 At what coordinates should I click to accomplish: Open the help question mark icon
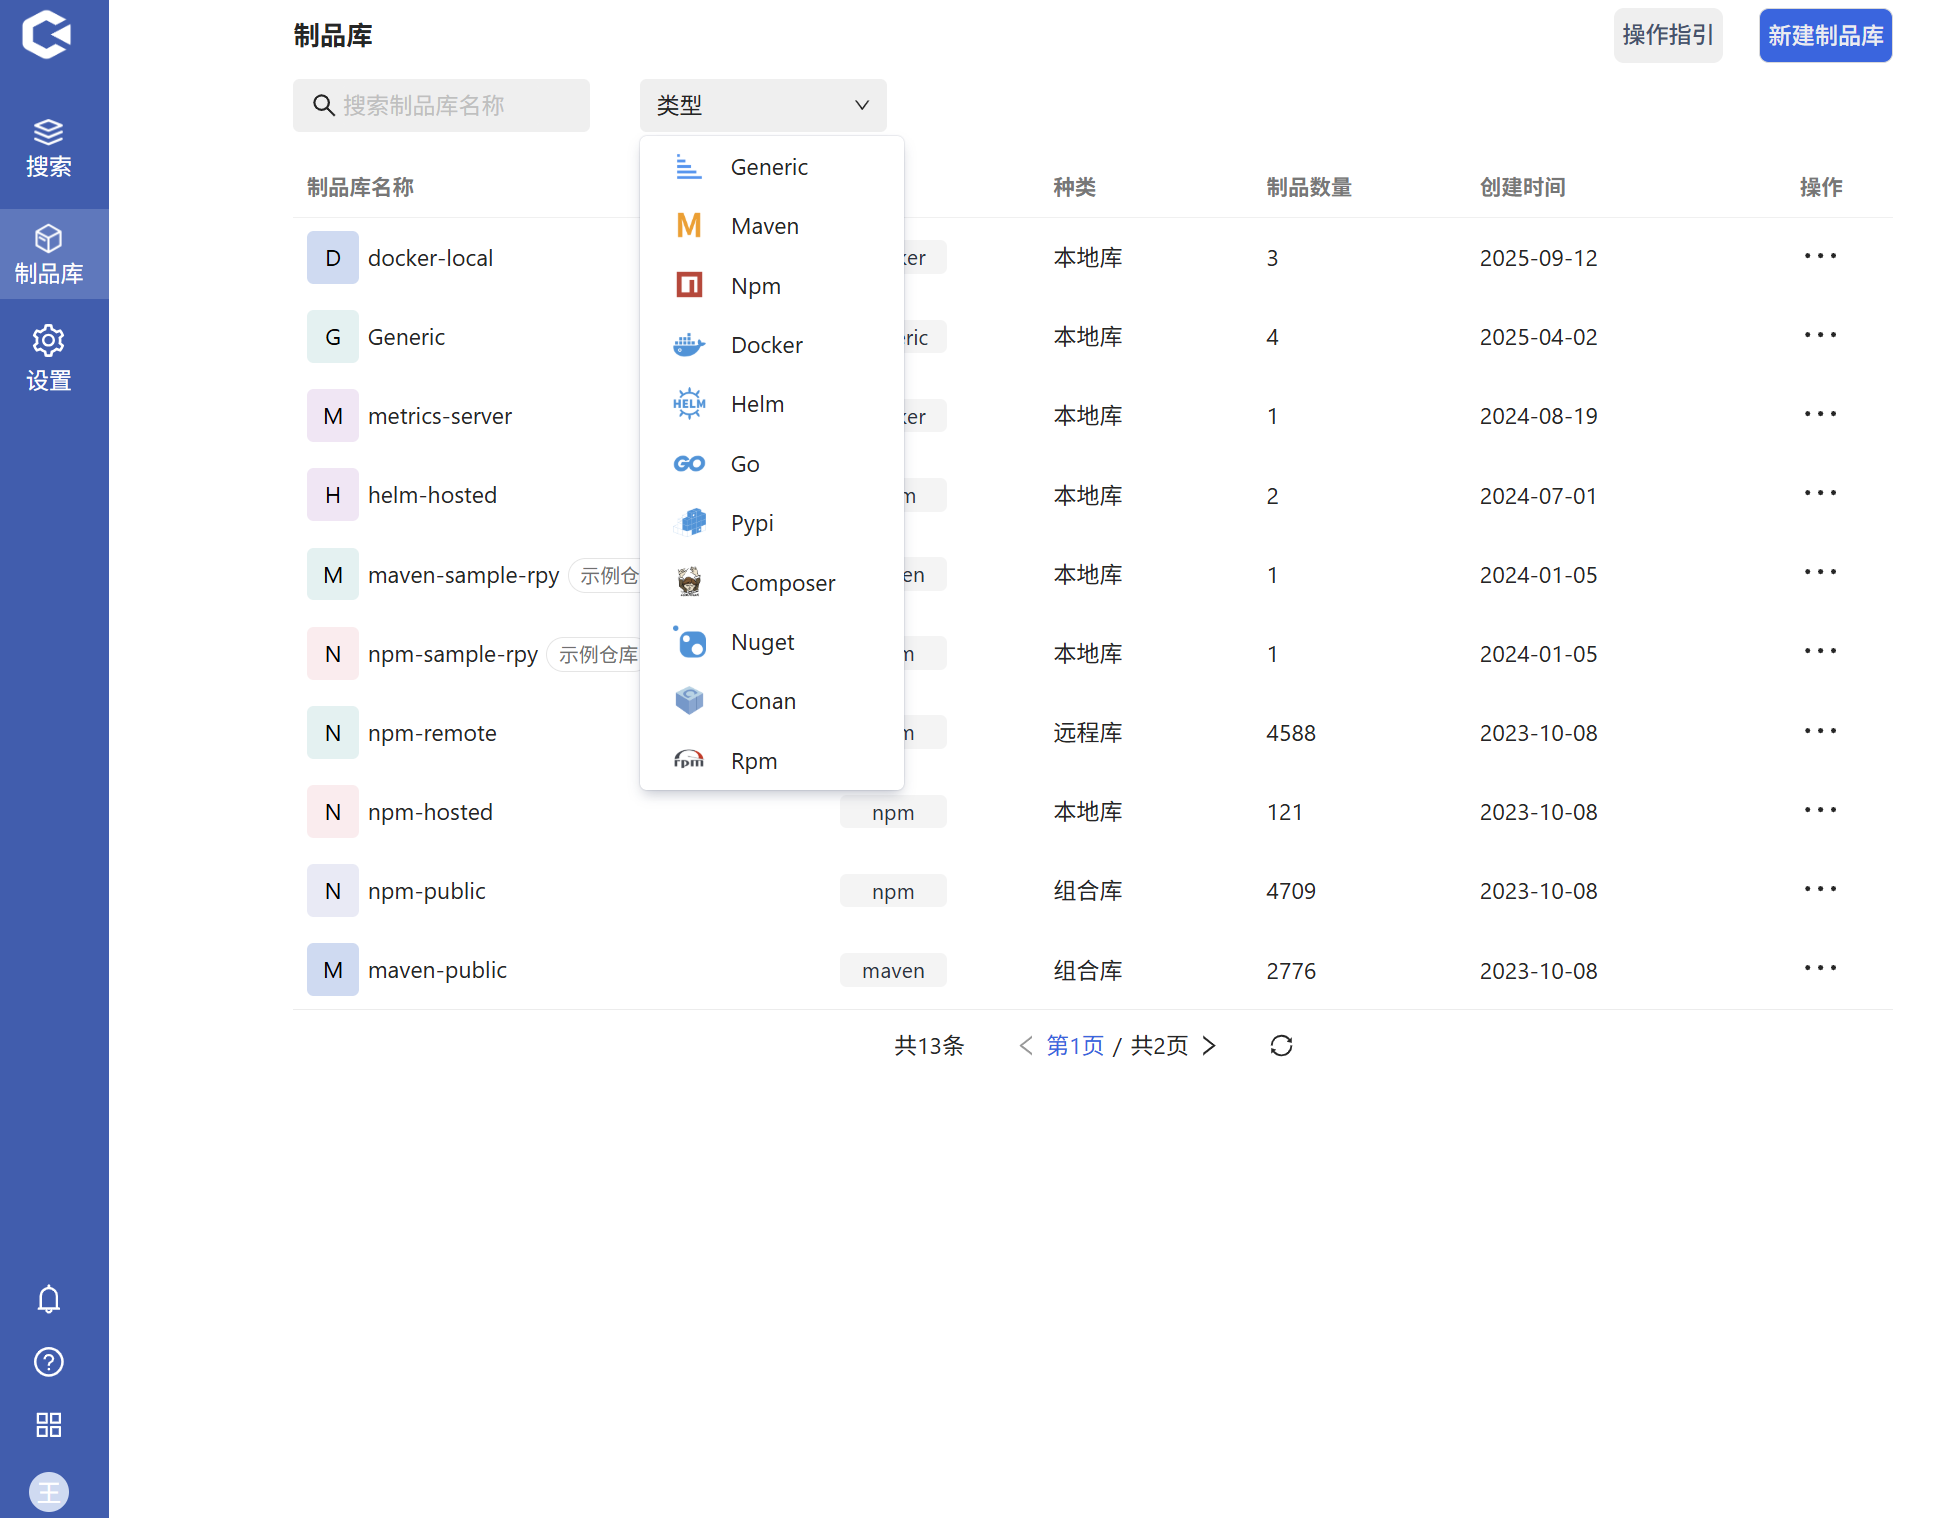(x=48, y=1361)
